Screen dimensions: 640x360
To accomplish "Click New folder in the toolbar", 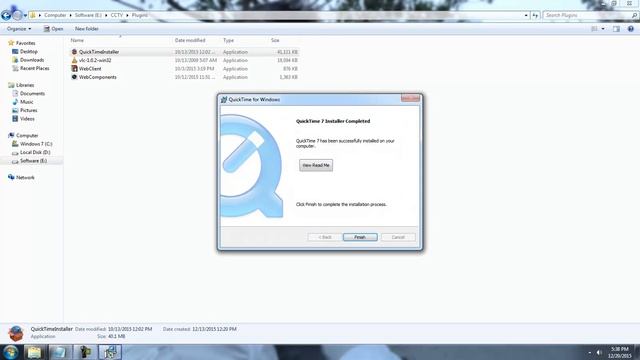I will point(87,29).
